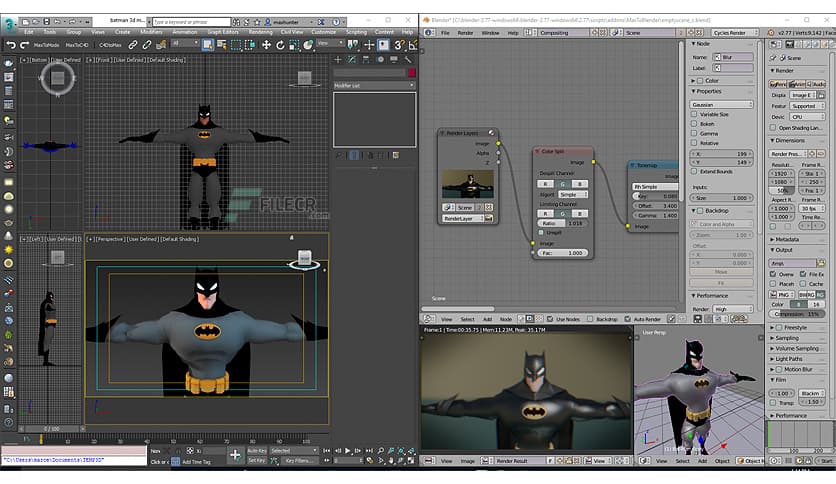The height and width of the screenshot is (484, 836).
Task: Toggle the Auto Render checkbox
Action: pyautogui.click(x=628, y=319)
